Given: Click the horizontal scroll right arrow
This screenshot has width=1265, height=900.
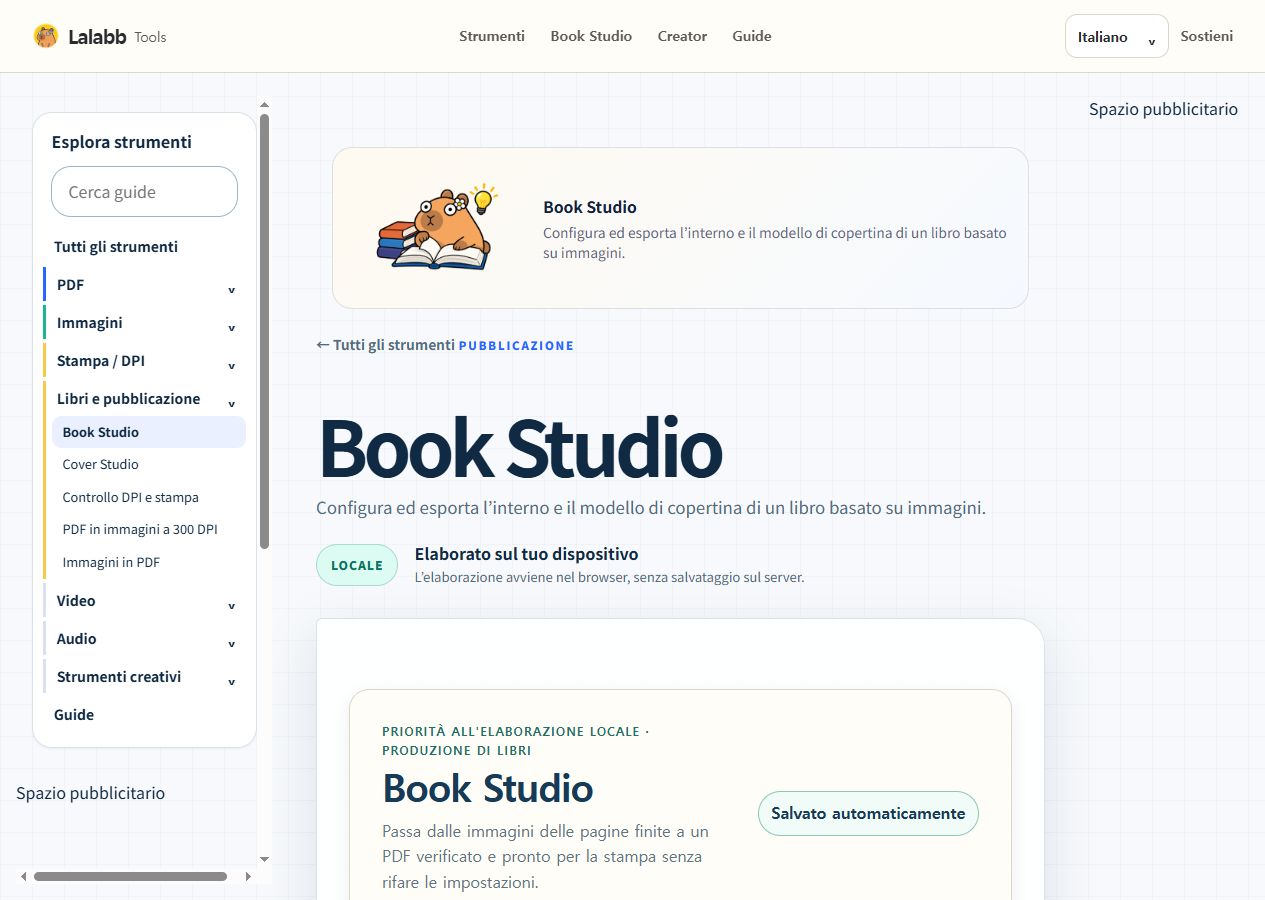Looking at the screenshot, I should [248, 876].
